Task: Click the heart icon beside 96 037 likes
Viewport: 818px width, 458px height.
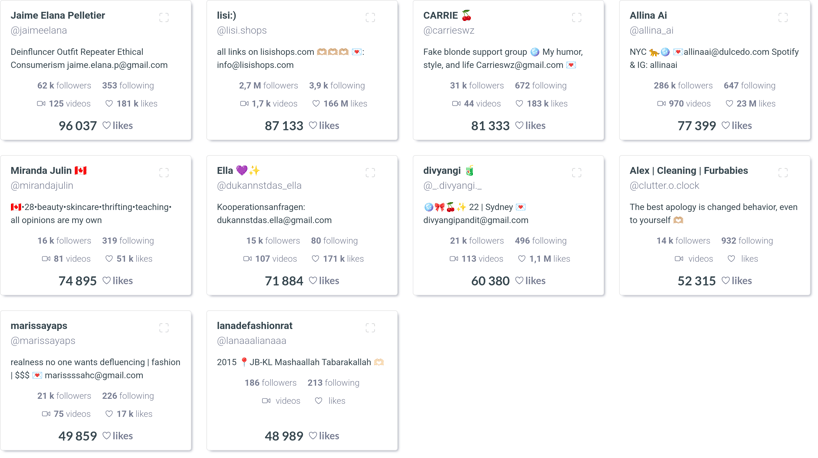Action: (107, 126)
